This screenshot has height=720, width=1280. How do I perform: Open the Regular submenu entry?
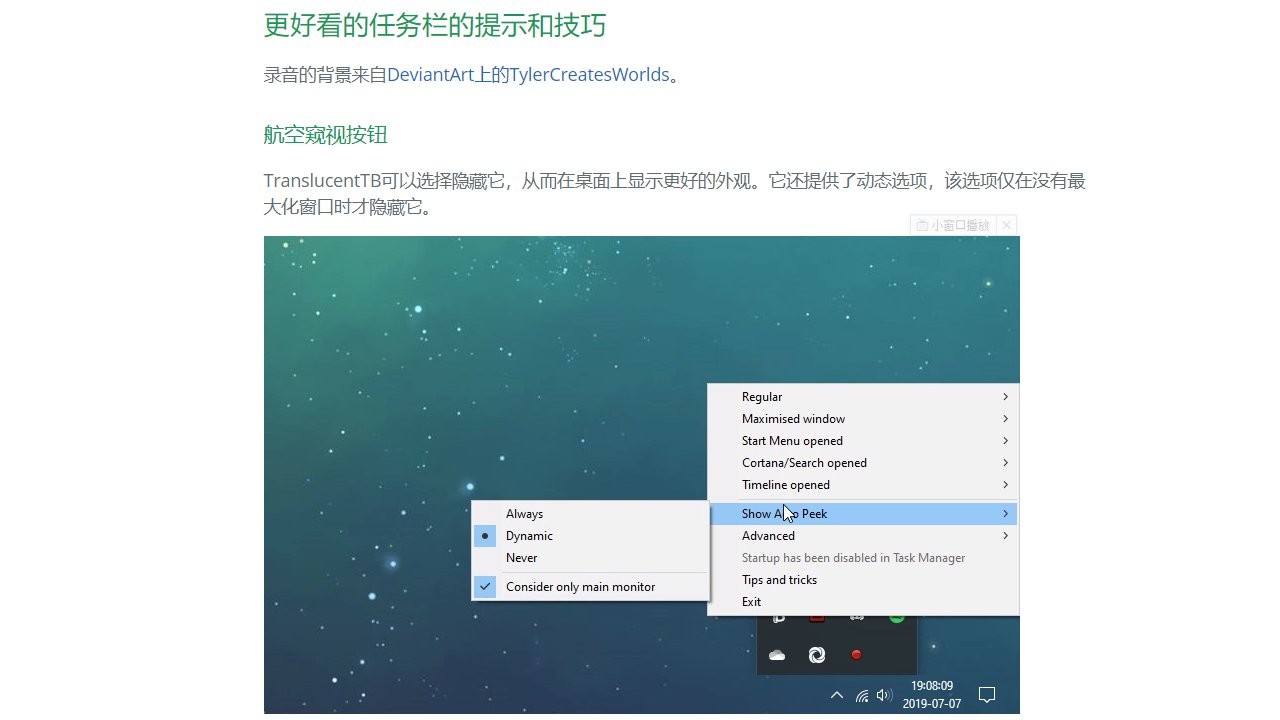tap(863, 397)
